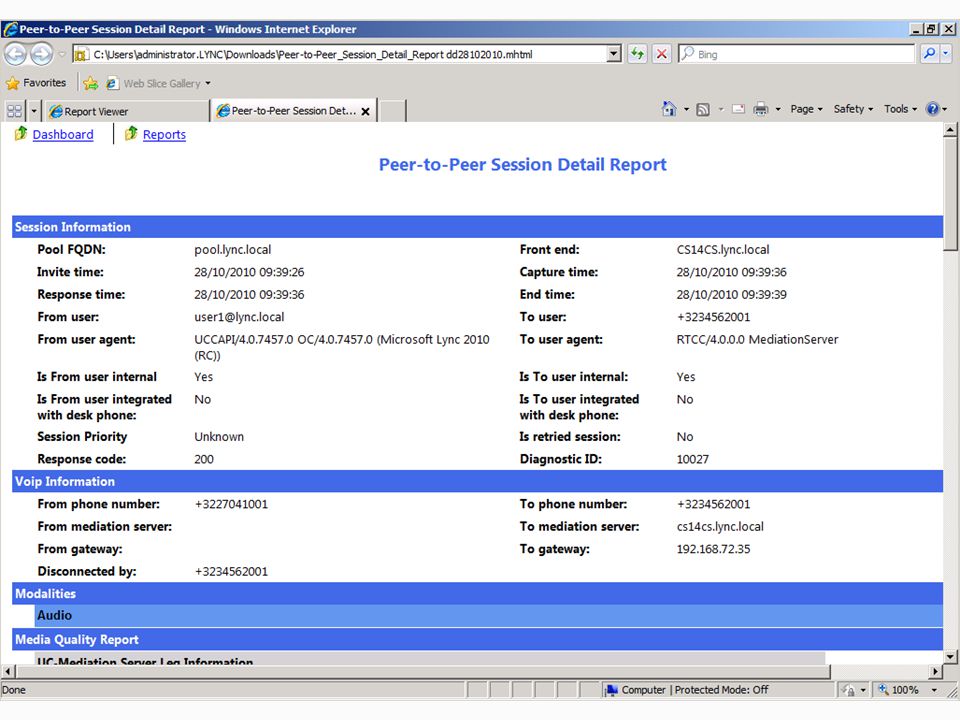This screenshot has width=960, height=720.
Task: Open the Tools menu
Action: pyautogui.click(x=900, y=109)
